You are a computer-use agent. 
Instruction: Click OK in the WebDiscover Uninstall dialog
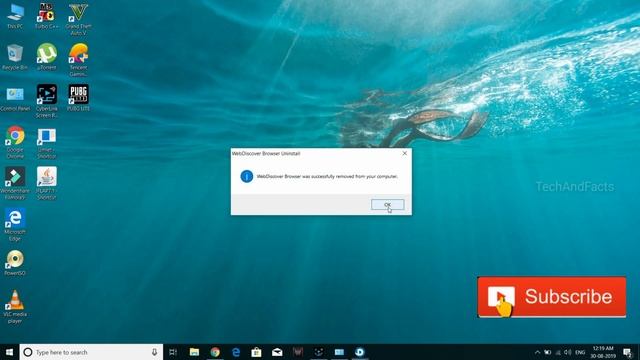tap(387, 204)
